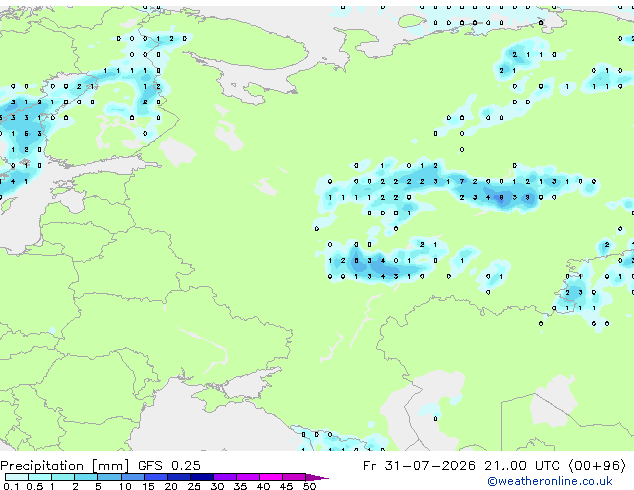634x490 pixels.
Task: Select the 40–45 mm magenta legend swatch
Action: pyautogui.click(x=271, y=477)
